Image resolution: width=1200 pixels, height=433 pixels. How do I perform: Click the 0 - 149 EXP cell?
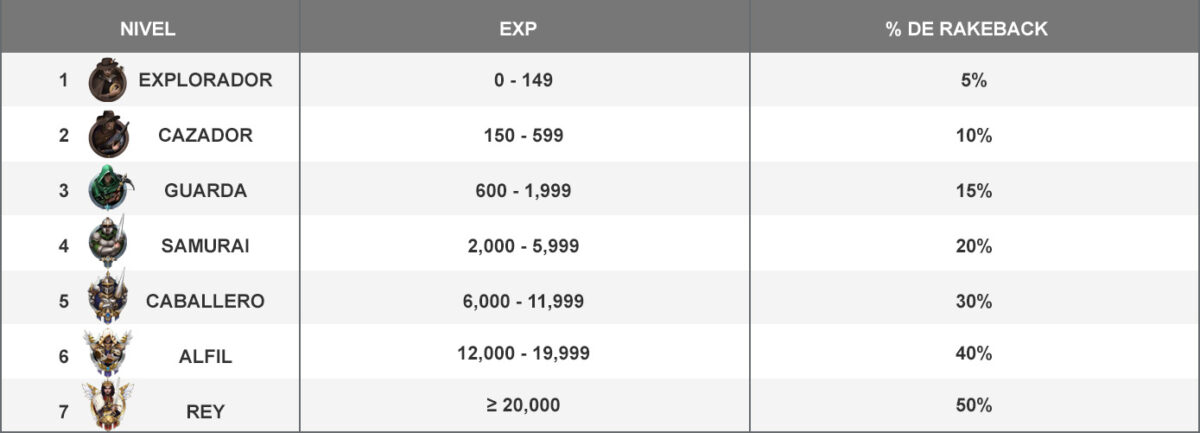[523, 81]
